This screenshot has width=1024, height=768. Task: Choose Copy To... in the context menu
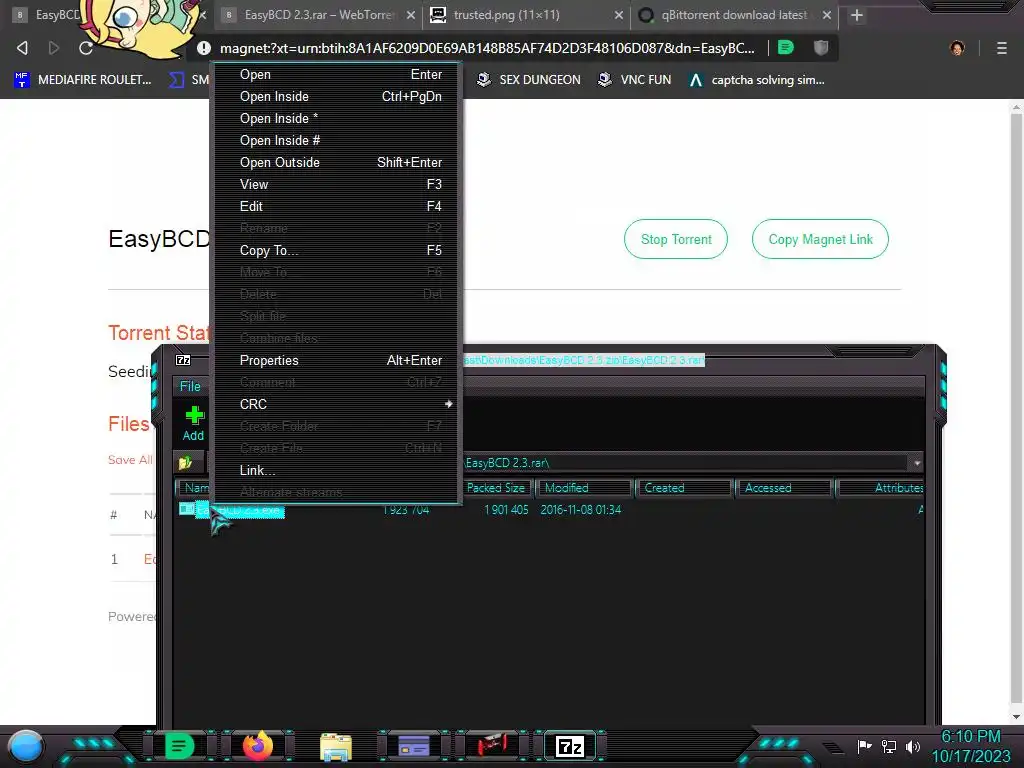click(338, 250)
